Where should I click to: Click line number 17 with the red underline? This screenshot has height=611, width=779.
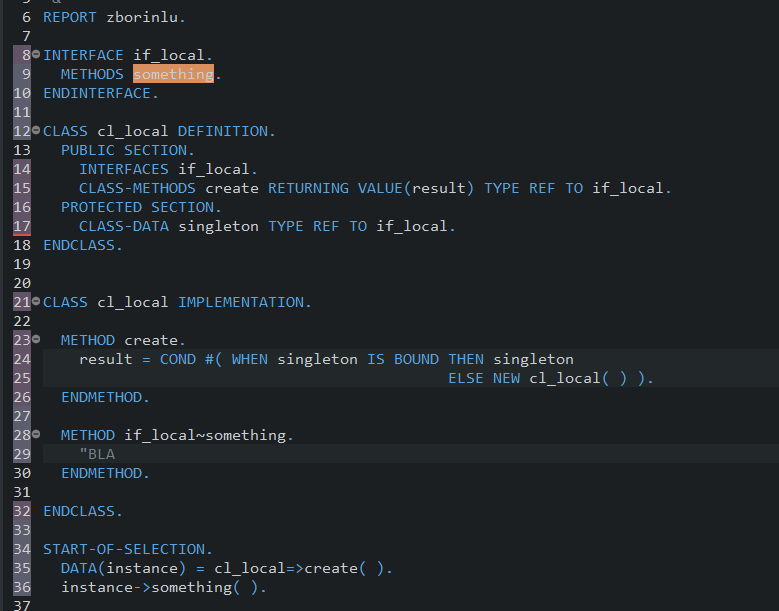pos(22,227)
